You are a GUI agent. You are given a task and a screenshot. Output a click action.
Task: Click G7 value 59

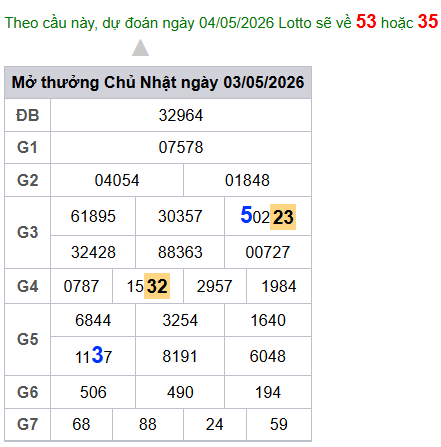pyautogui.click(x=279, y=424)
